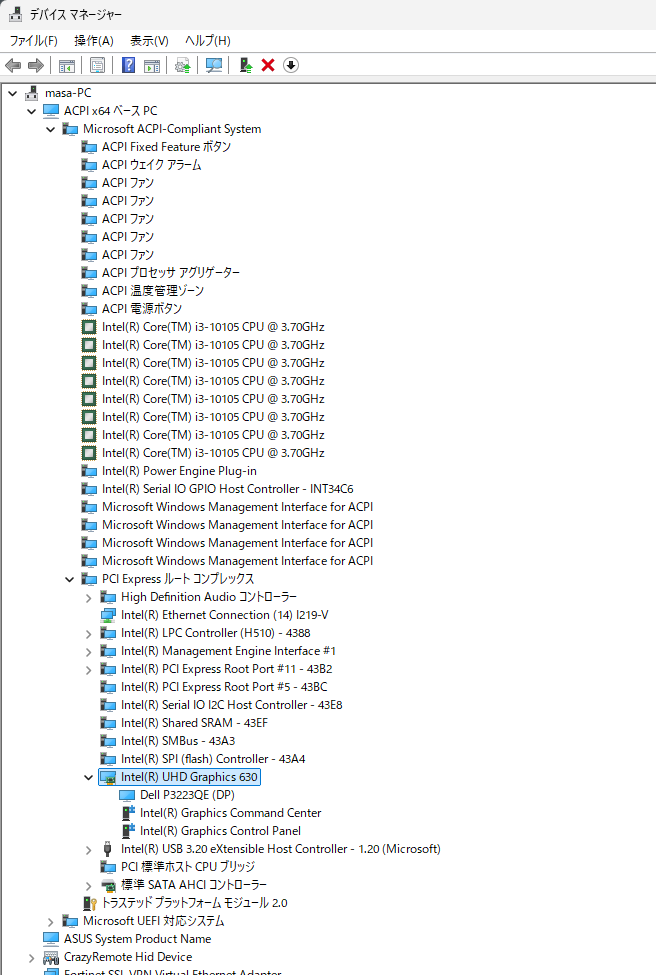Select PCI Express Root Port #5 - 43BC
The image size is (656, 975).
tap(224, 687)
